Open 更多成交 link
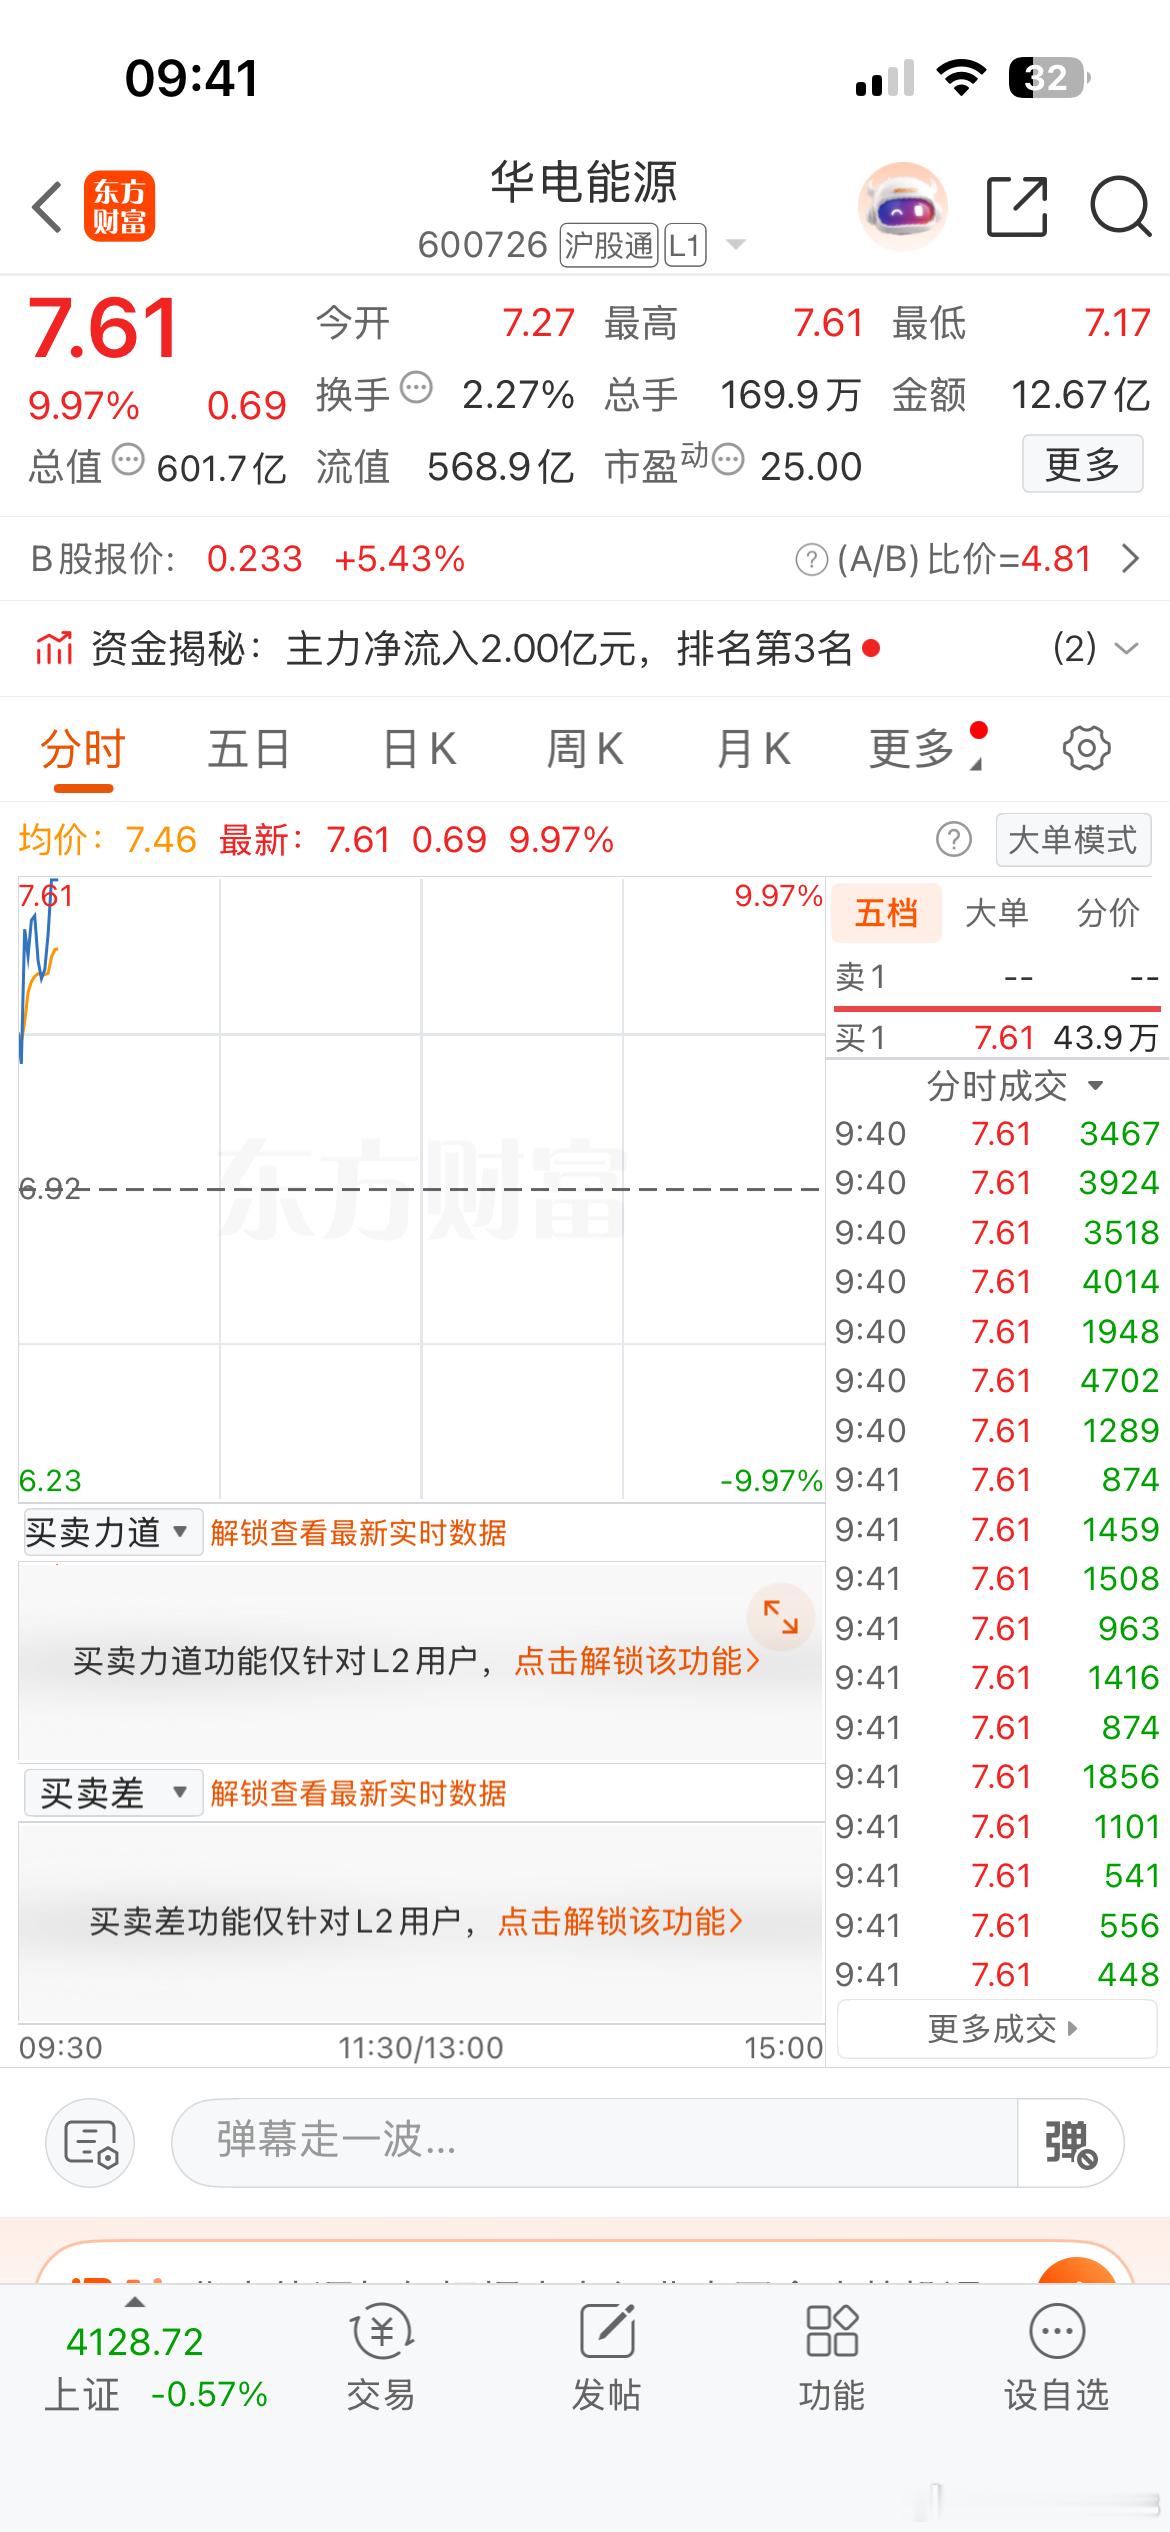Image resolution: width=1170 pixels, height=2532 pixels. pos(997,2029)
